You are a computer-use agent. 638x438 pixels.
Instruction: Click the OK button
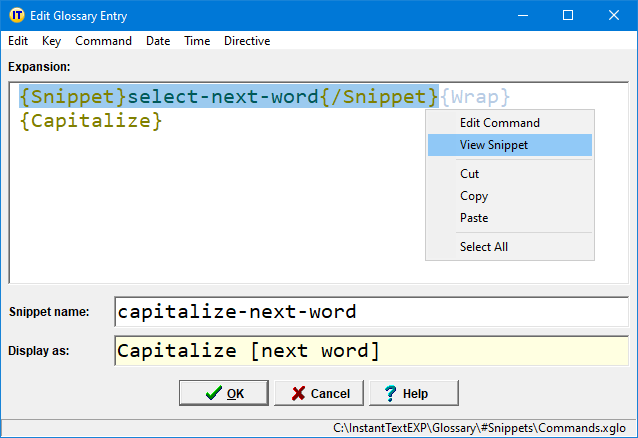pos(224,393)
